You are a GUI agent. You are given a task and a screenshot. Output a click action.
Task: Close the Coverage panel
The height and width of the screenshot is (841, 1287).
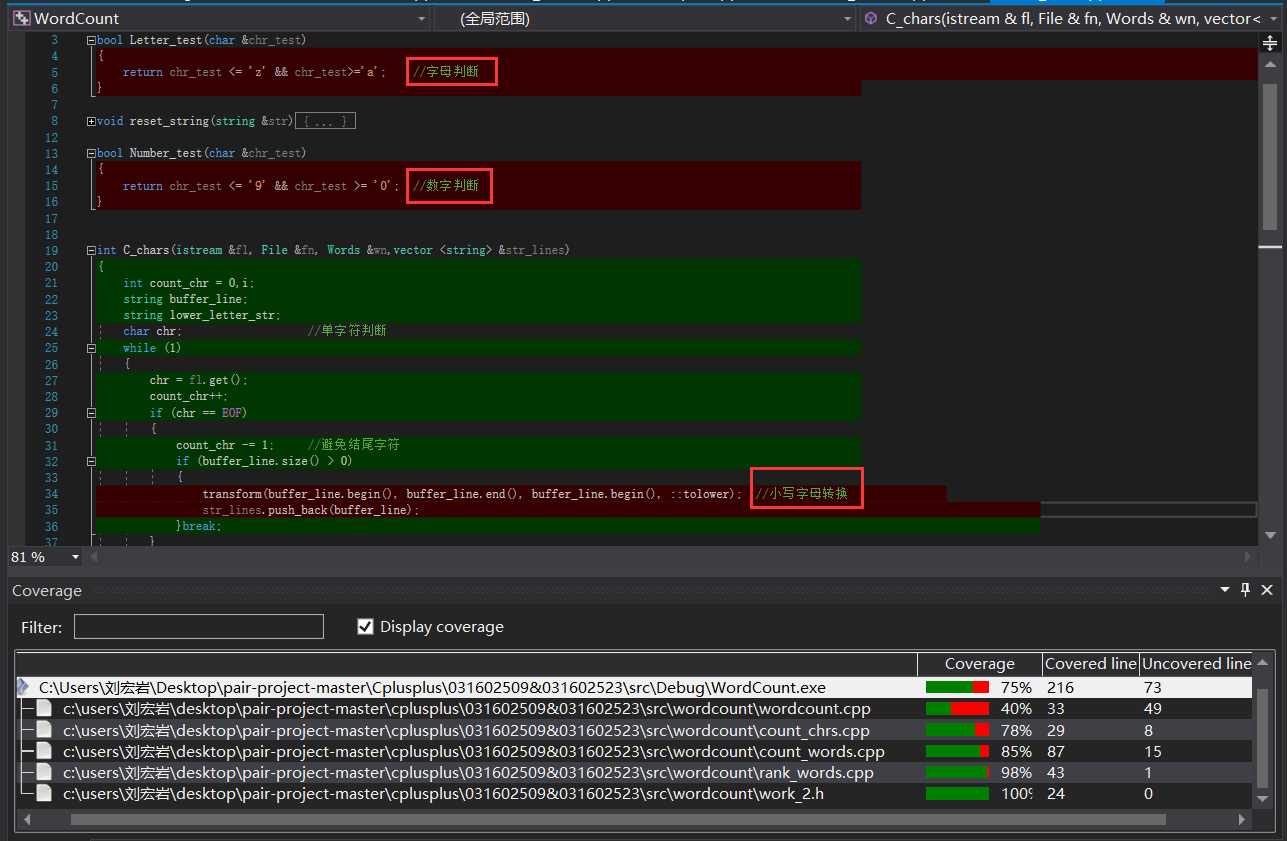click(x=1268, y=590)
